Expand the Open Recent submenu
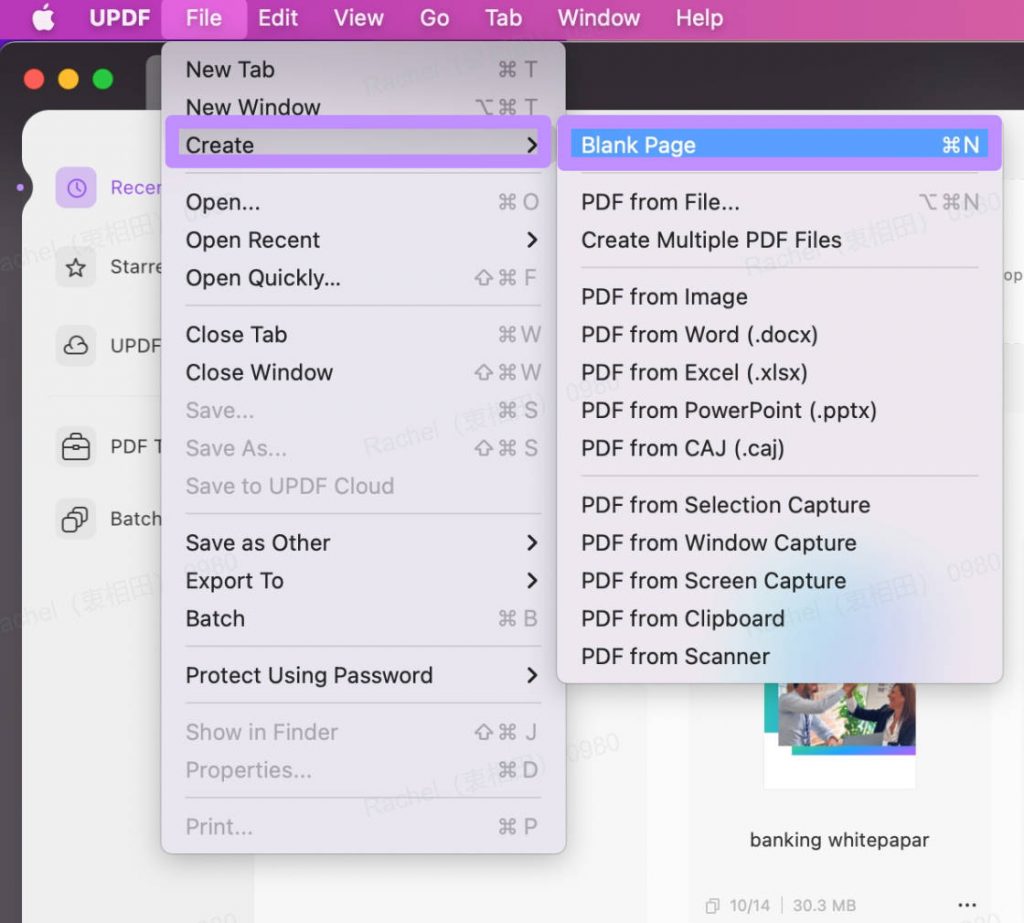This screenshot has height=923, width=1024. pos(363,240)
